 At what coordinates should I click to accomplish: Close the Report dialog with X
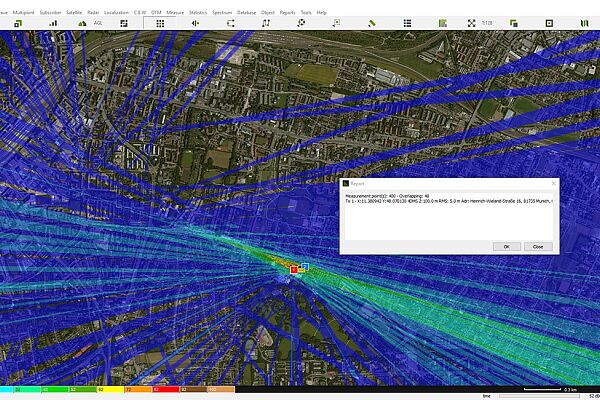[x=553, y=184]
